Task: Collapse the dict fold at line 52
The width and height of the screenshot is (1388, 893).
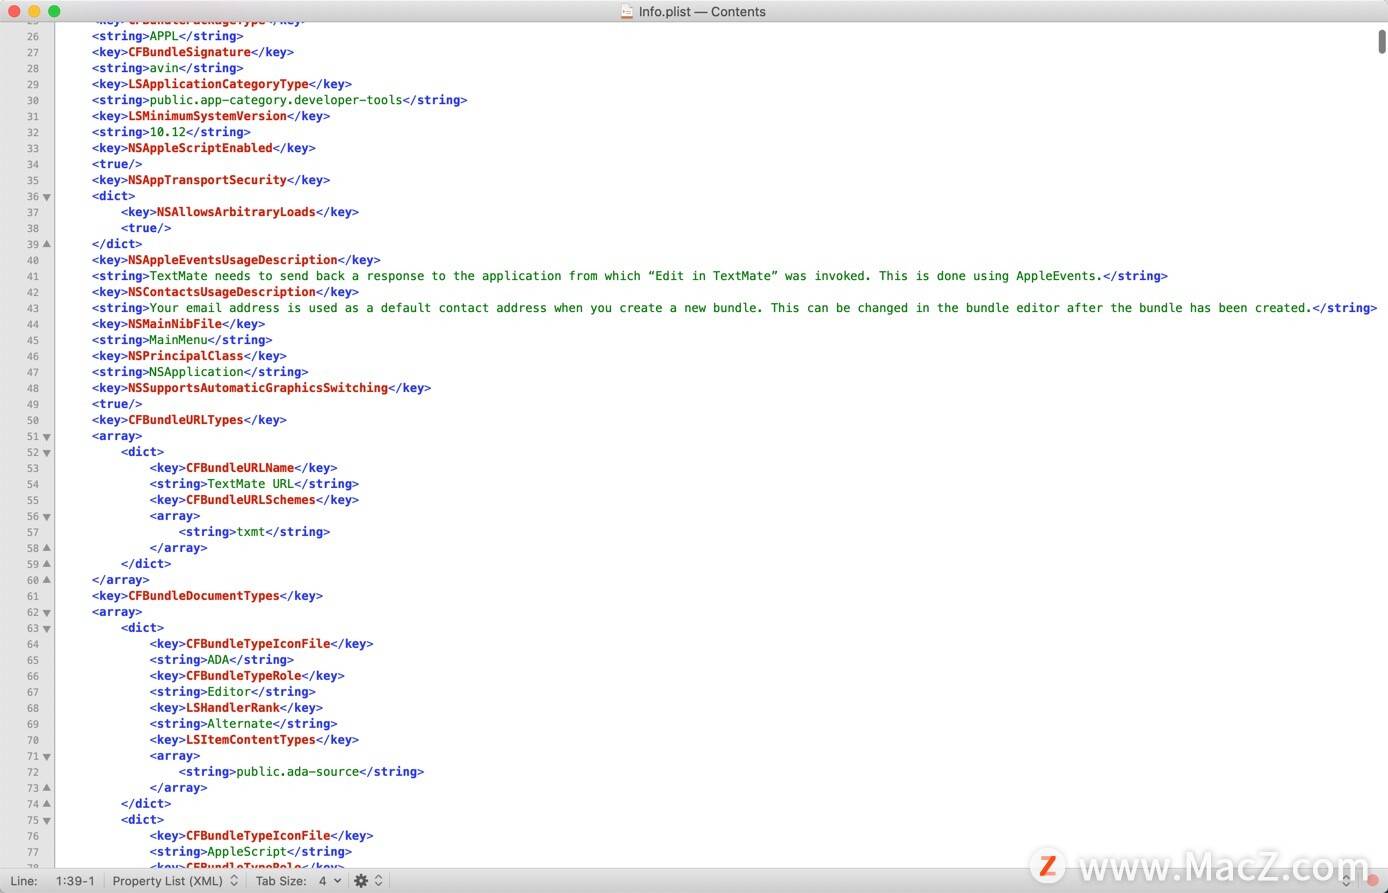Action: [x=47, y=453]
